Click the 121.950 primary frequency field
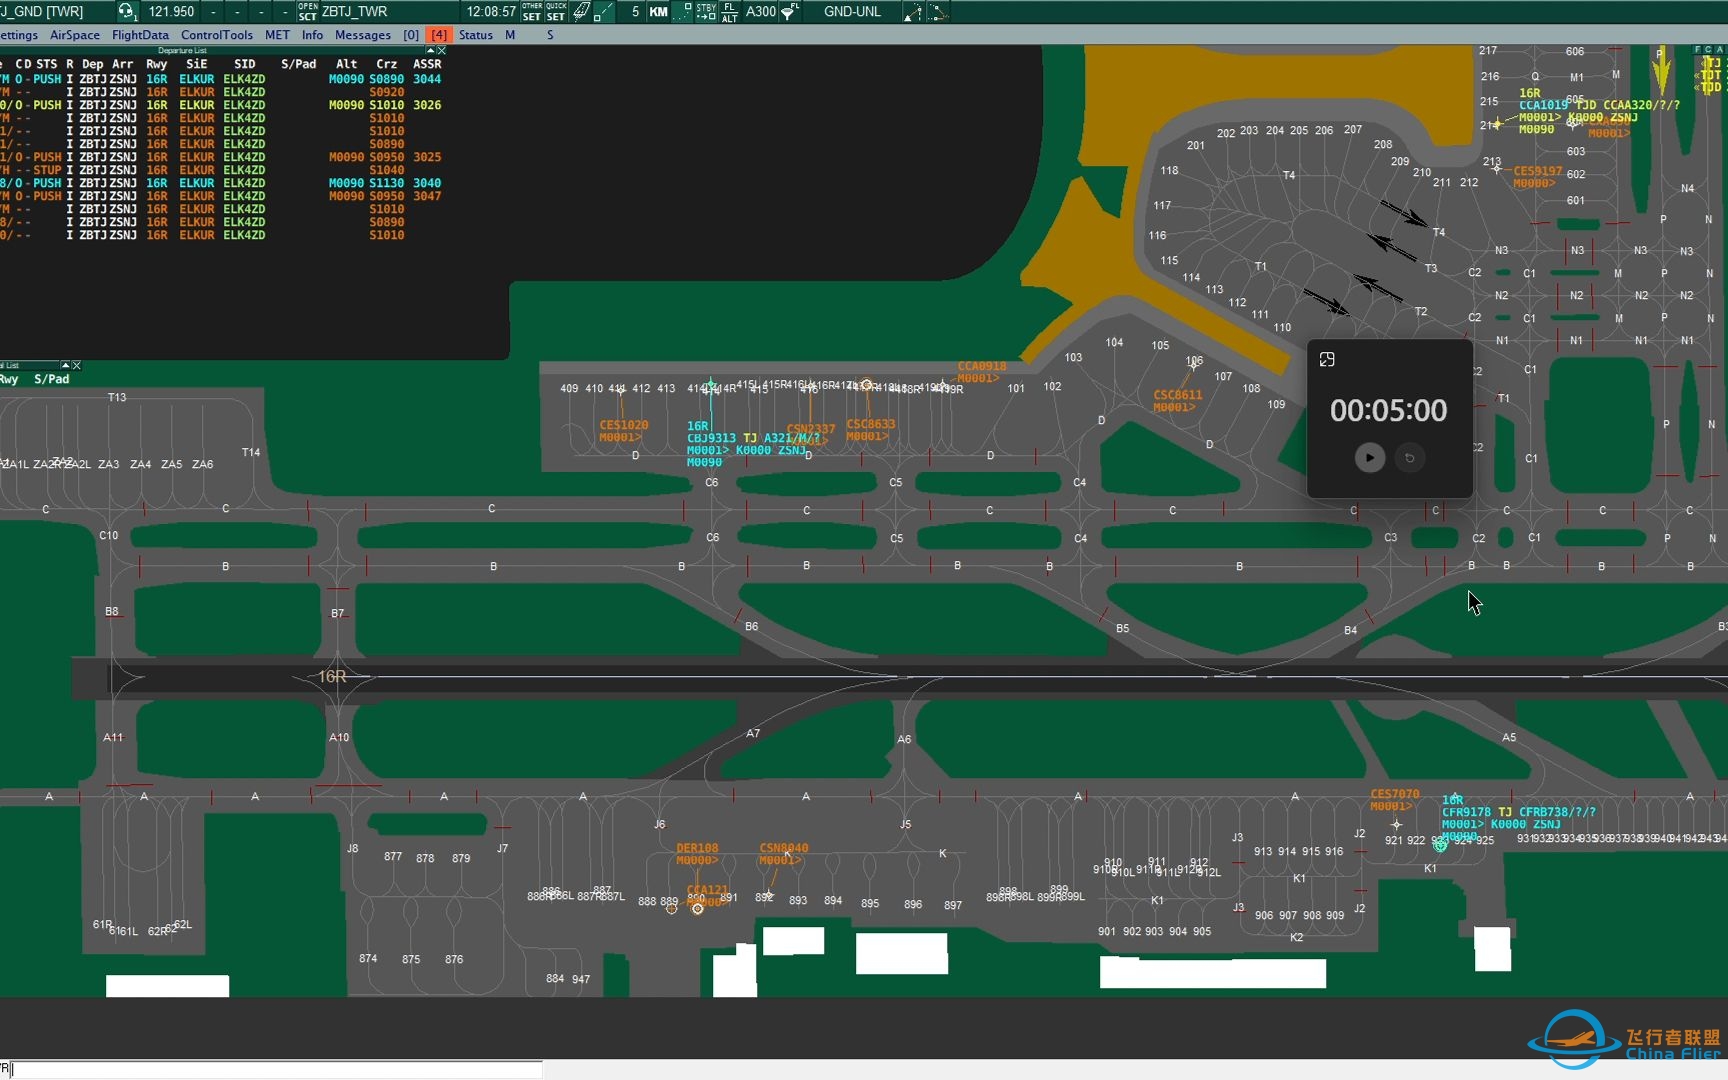 pyautogui.click(x=171, y=12)
